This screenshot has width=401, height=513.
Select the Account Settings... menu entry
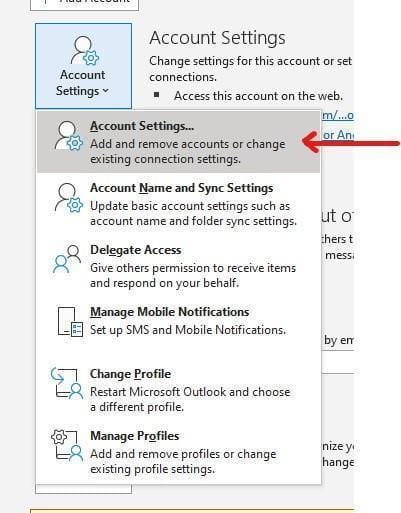coord(178,142)
